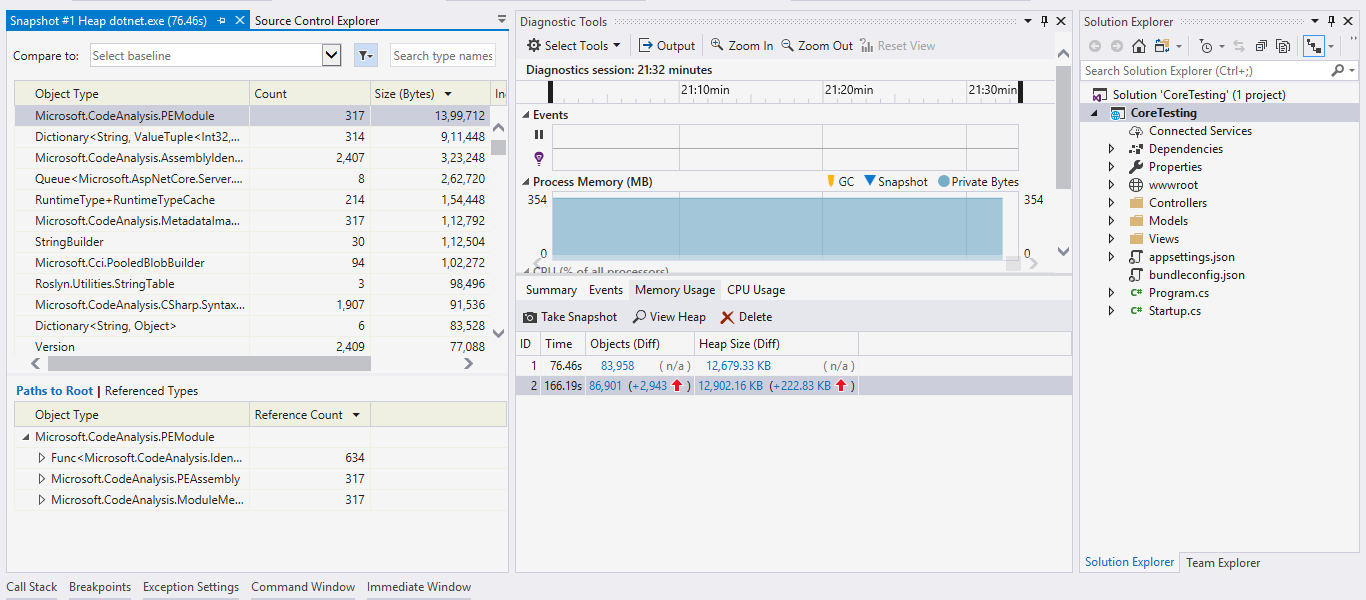1366x600 pixels.
Task: Pin the Snapshot #1 Heap tab
Action: pyautogui.click(x=222, y=20)
